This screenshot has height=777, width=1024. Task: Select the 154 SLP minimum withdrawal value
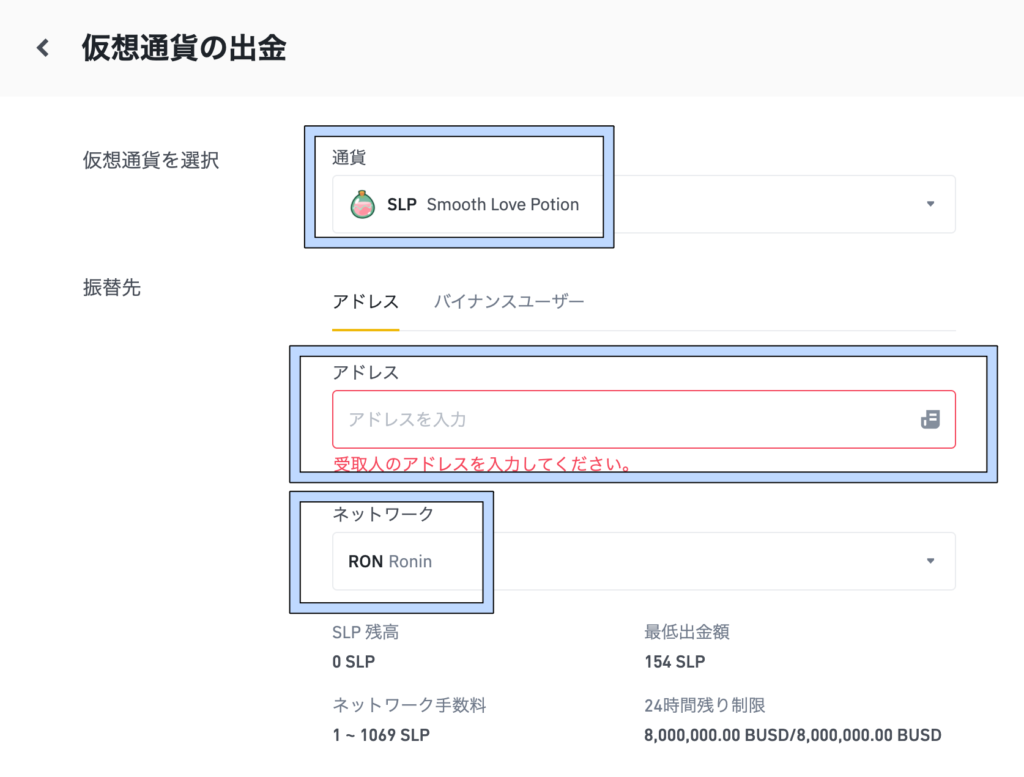(x=675, y=662)
